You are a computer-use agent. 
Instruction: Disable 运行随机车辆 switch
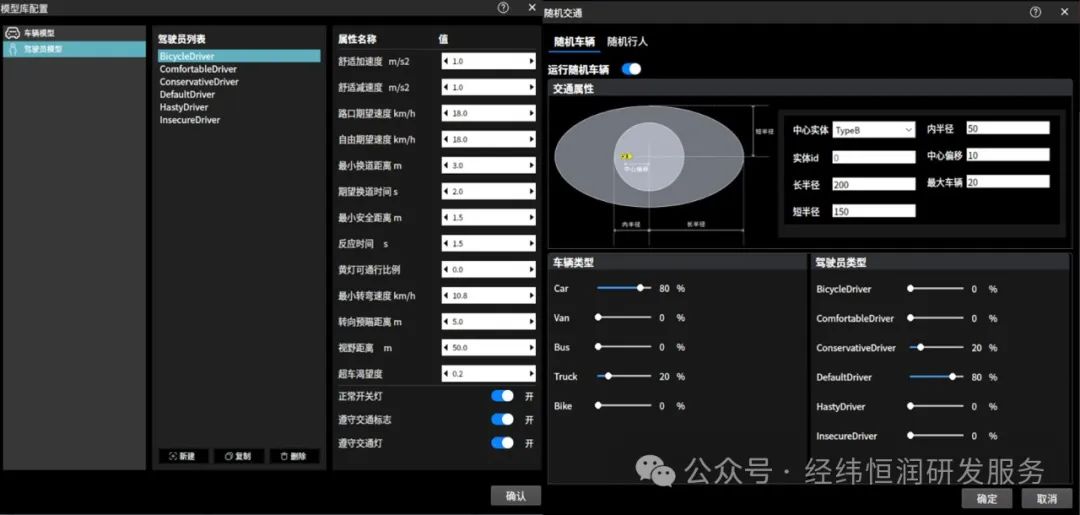click(x=631, y=69)
